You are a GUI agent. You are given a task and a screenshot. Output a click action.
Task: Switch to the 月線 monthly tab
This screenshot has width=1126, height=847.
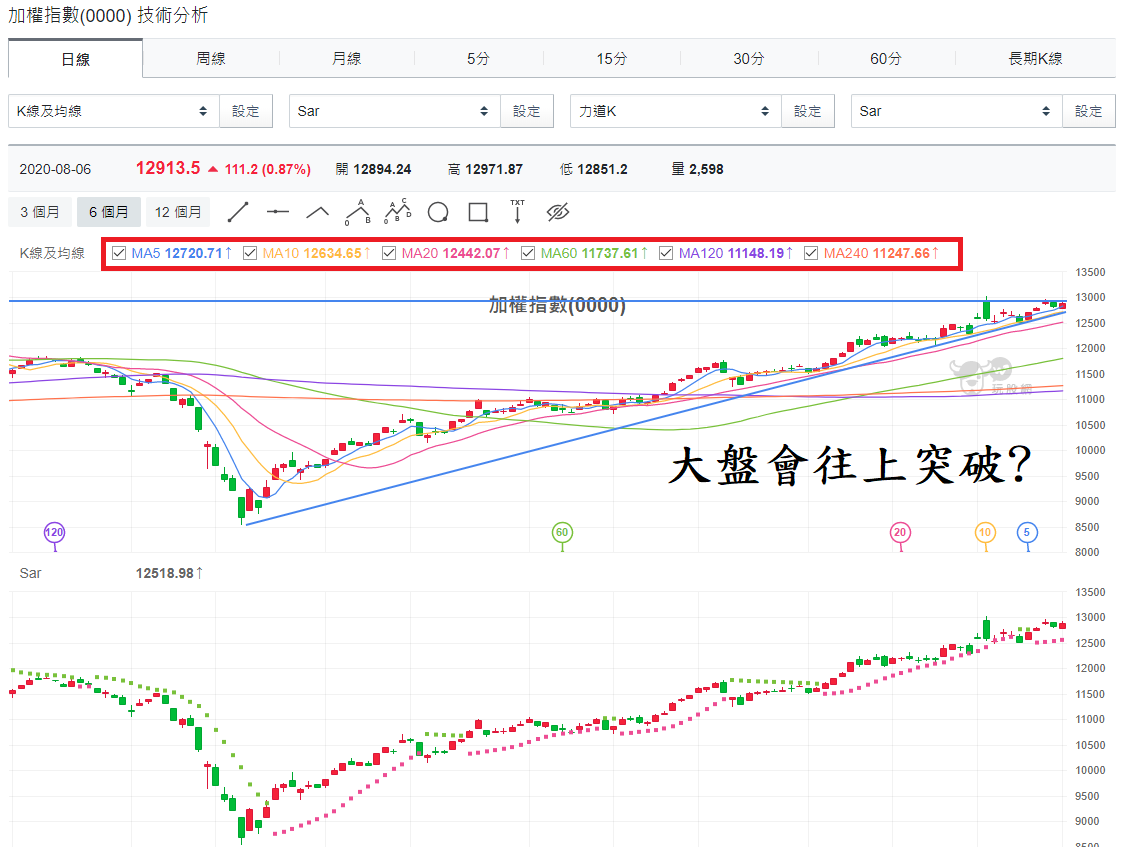tap(346, 58)
